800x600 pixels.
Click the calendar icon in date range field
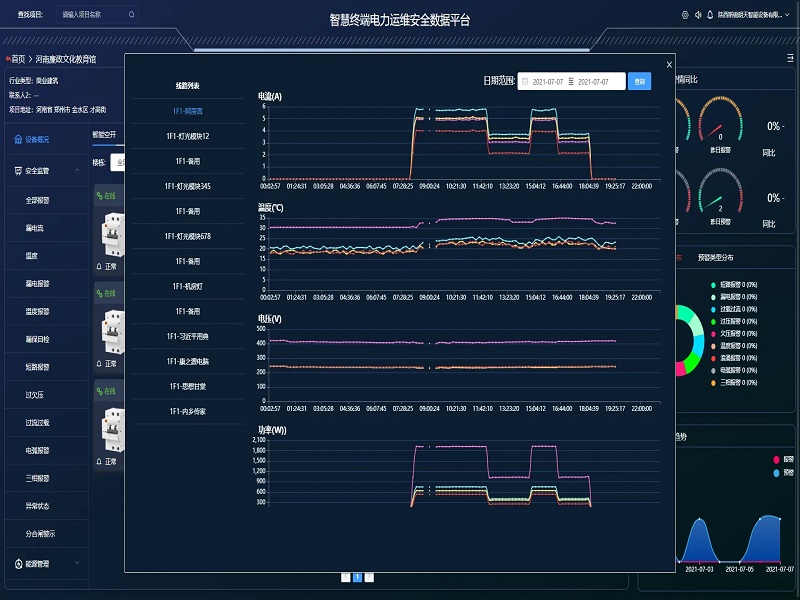coord(525,81)
